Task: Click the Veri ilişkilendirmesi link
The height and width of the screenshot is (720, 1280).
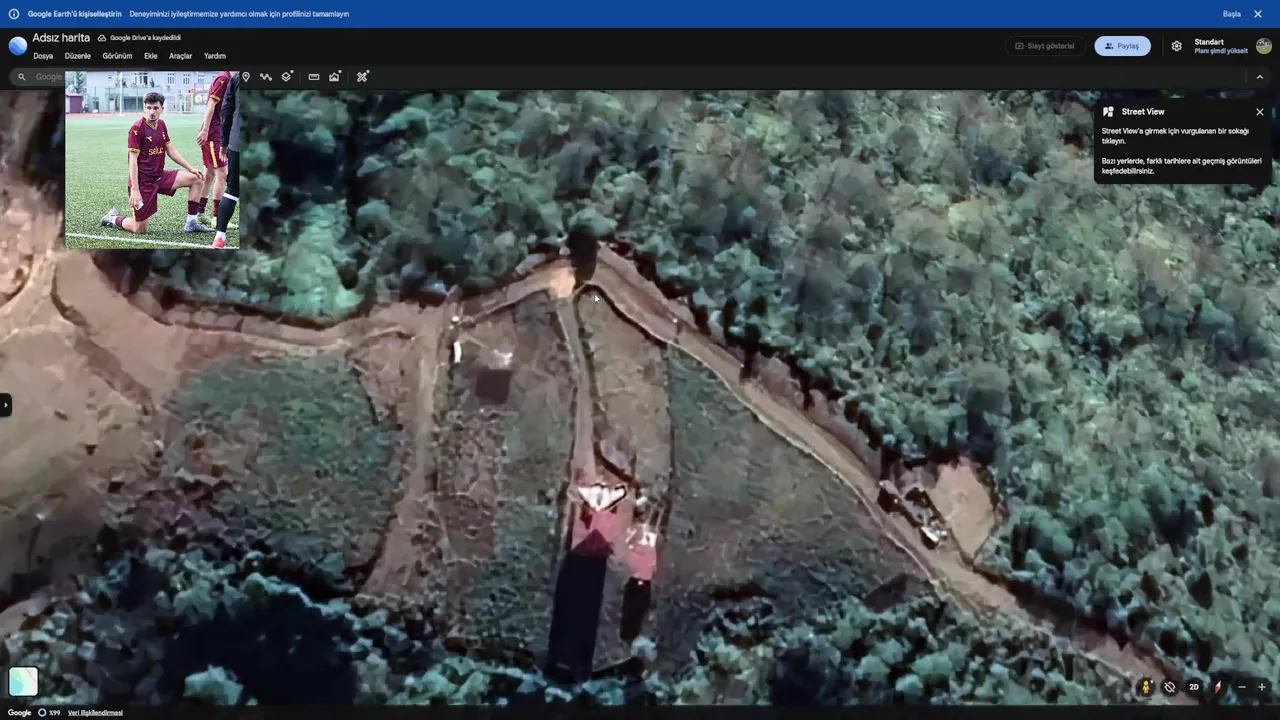Action: point(95,713)
